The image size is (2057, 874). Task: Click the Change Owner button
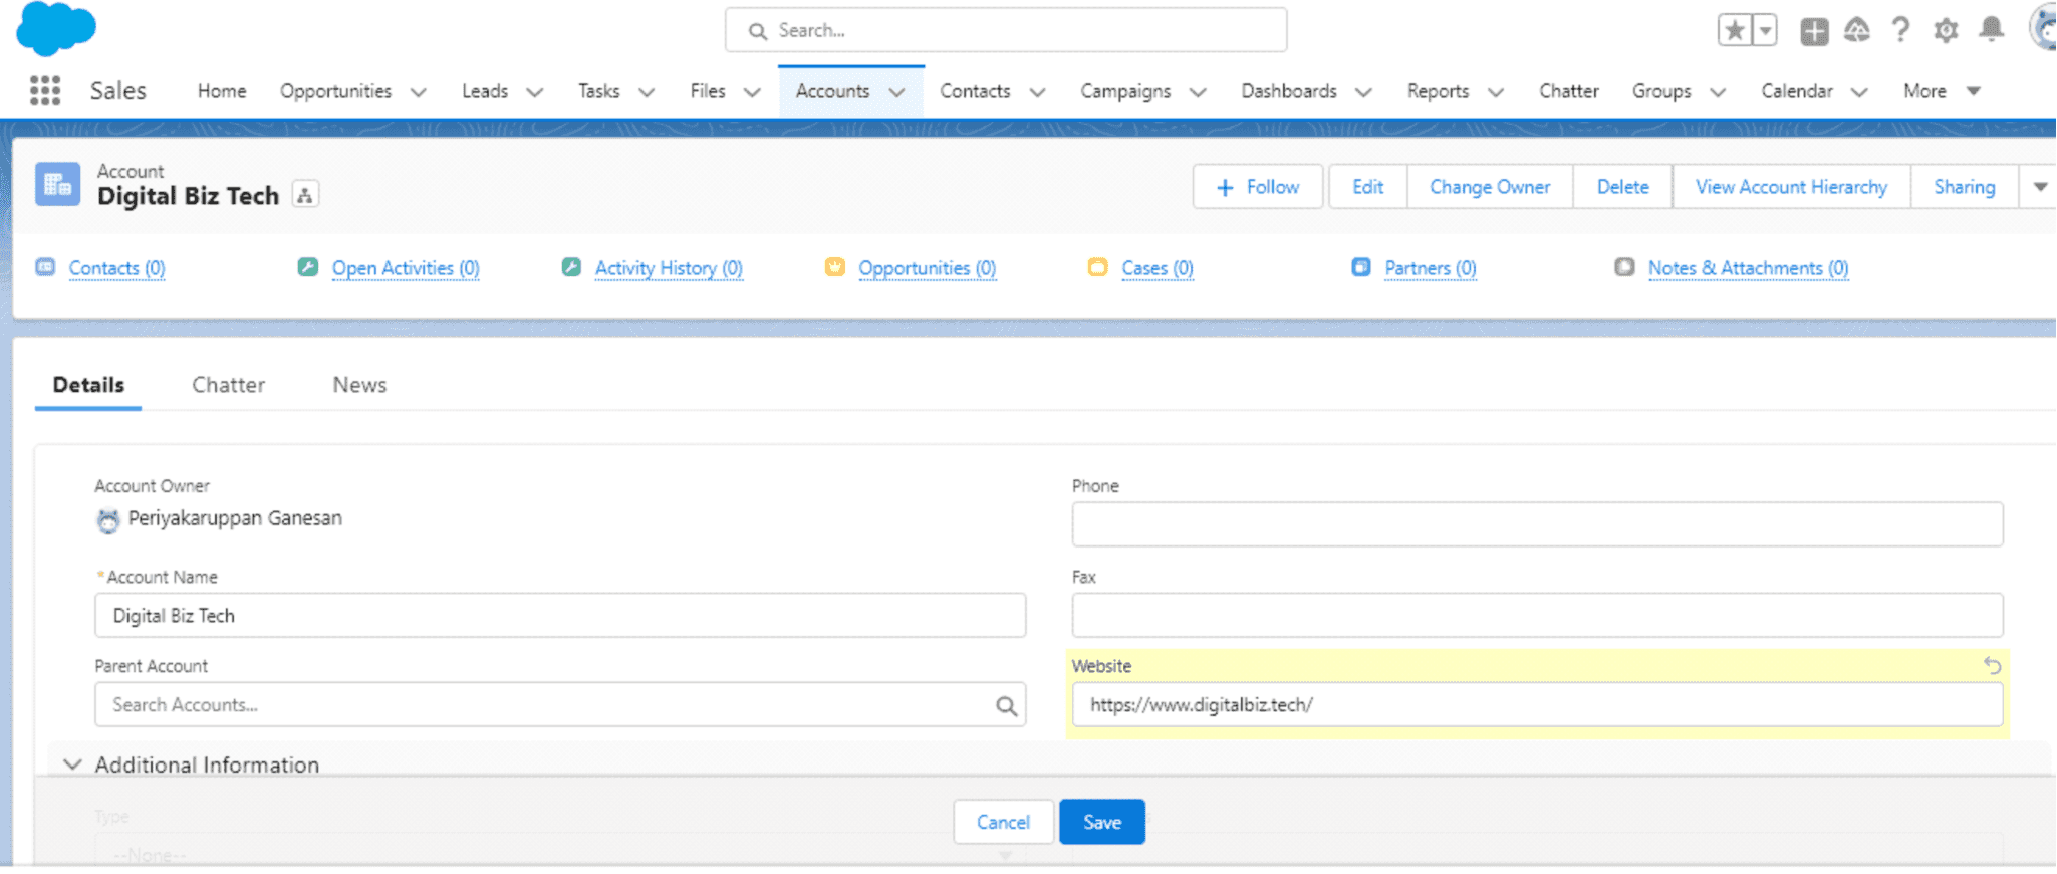point(1490,187)
